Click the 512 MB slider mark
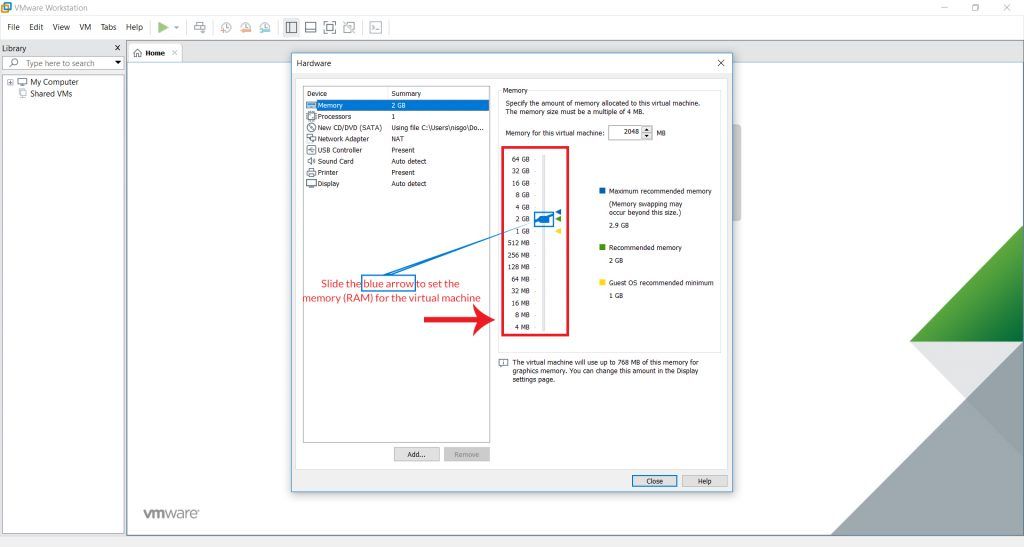Screen dimensions: 1024x547 519,243
